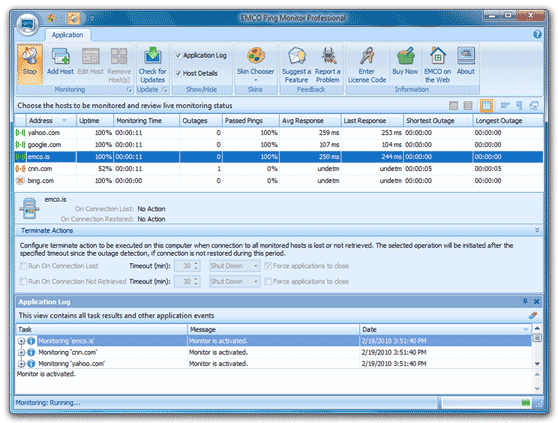Open the About dialog
The height and width of the screenshot is (423, 558).
(466, 61)
